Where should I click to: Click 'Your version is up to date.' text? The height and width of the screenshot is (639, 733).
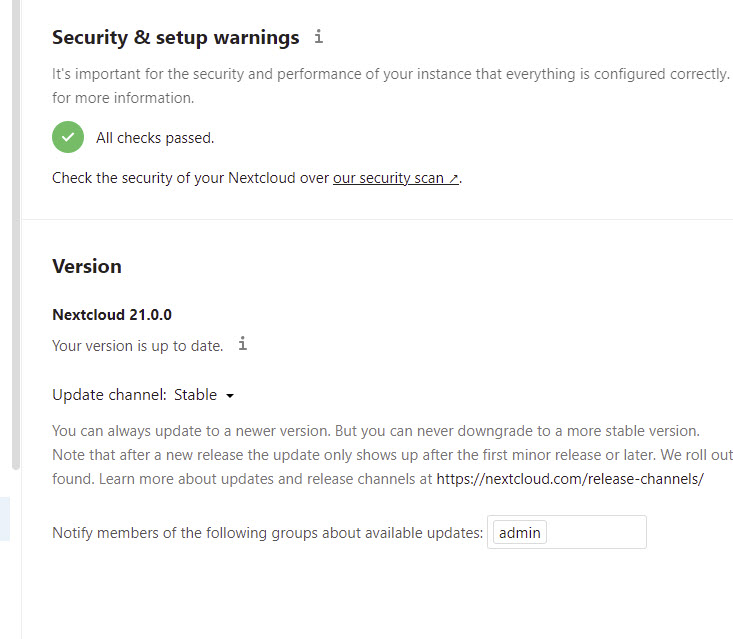tap(138, 346)
